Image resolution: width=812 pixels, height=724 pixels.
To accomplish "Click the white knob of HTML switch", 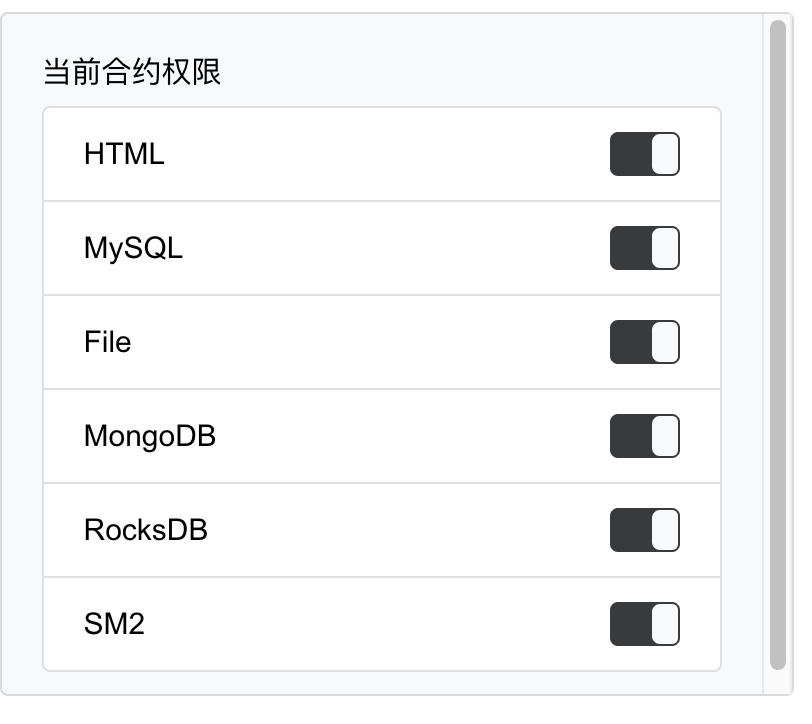I will click(665, 154).
